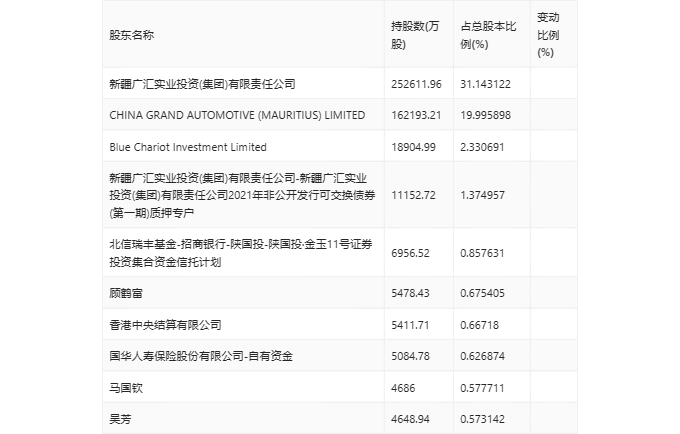This screenshot has width=680, height=434.
Task: Click the value 11152.72
Action: tap(413, 196)
